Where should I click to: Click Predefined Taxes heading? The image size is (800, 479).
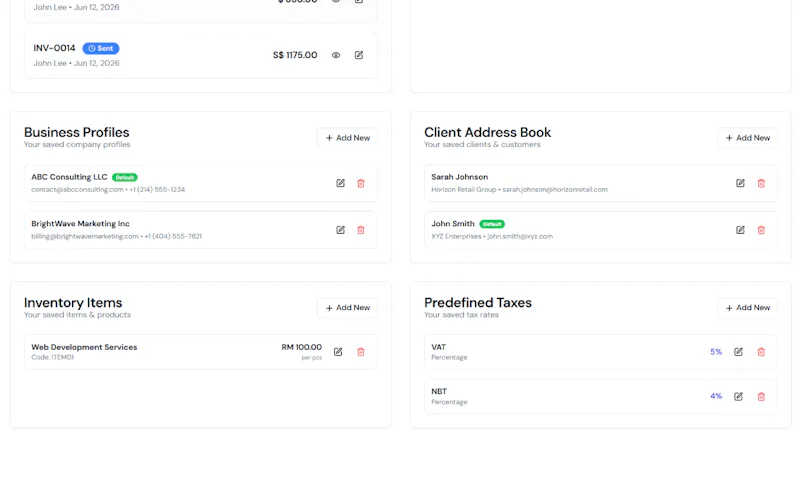[x=478, y=303]
